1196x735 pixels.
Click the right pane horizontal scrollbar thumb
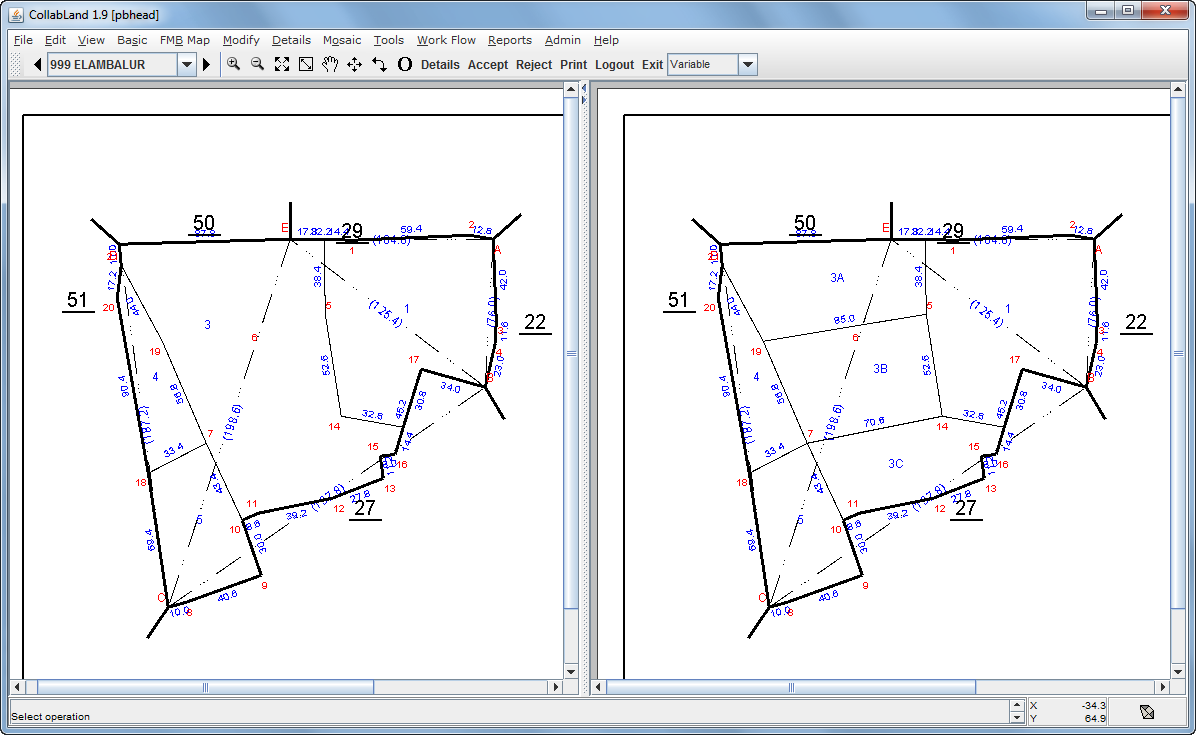tap(791, 687)
